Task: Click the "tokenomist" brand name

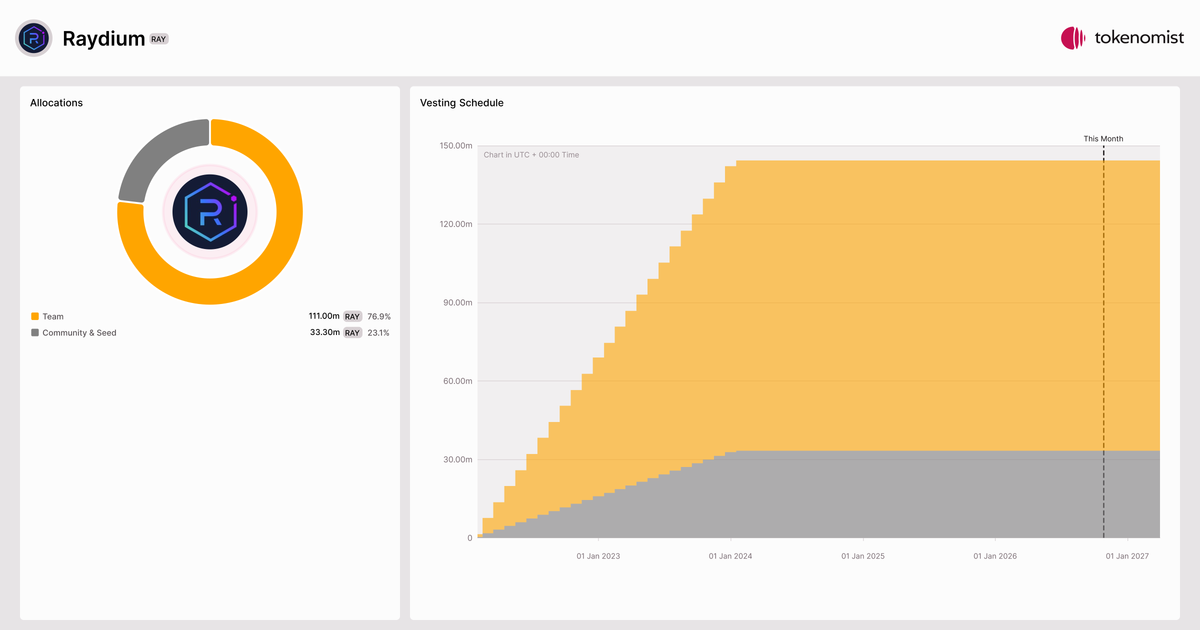Action: [x=1138, y=38]
